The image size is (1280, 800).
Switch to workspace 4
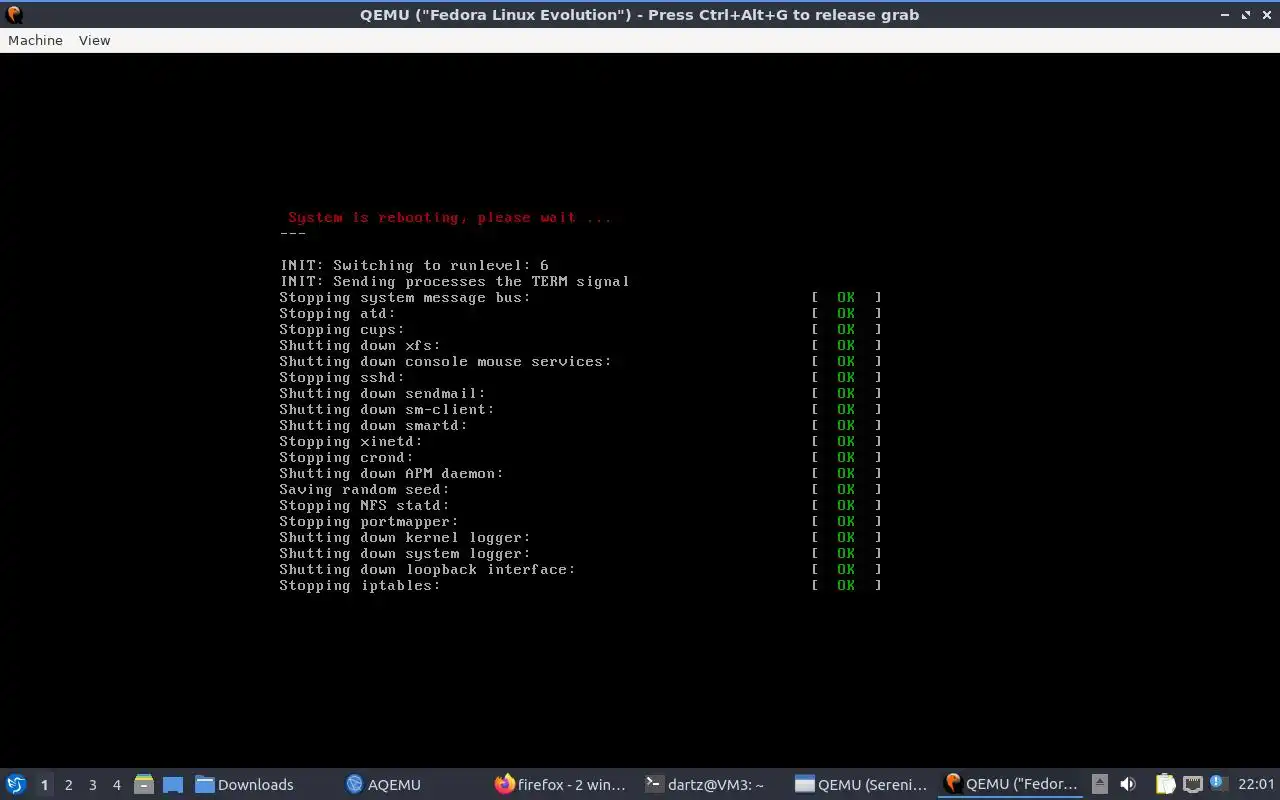(116, 785)
